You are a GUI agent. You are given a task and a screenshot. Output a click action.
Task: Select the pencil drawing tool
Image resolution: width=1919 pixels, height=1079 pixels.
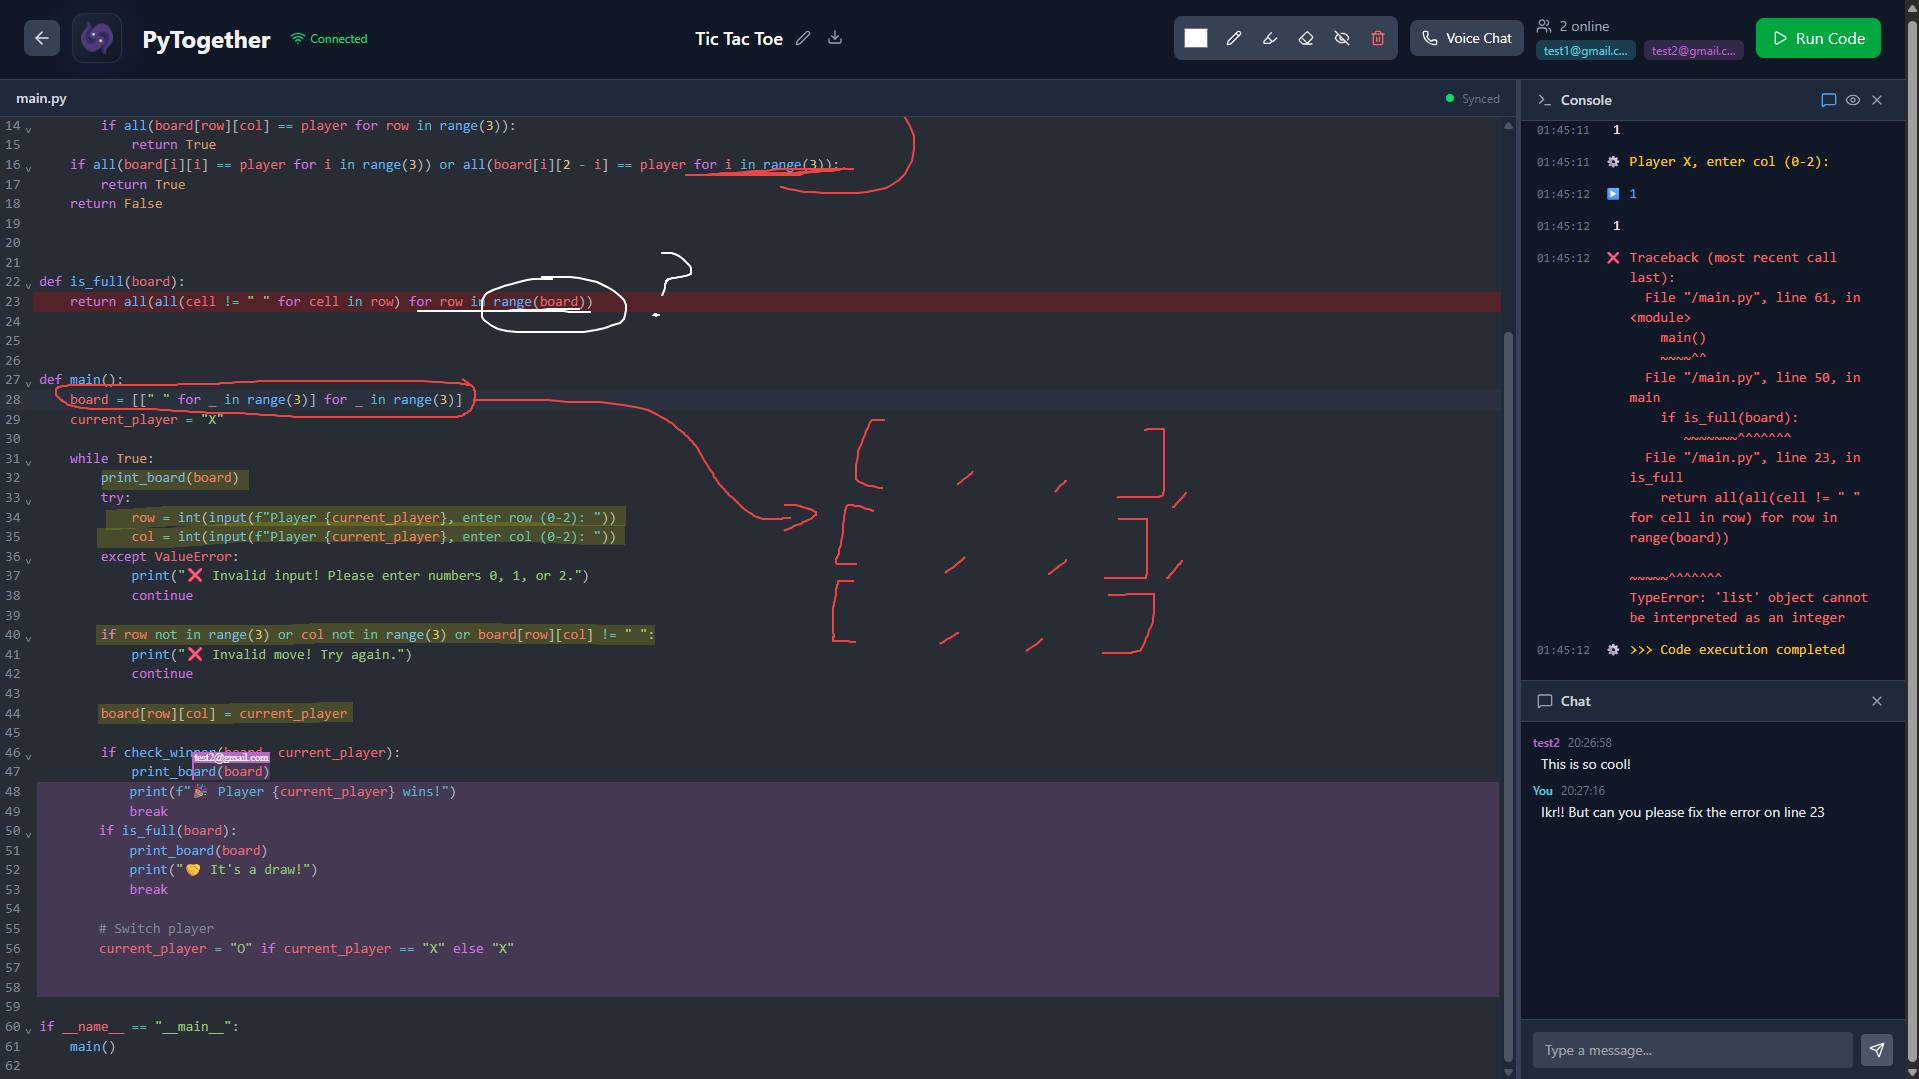pos(1234,38)
